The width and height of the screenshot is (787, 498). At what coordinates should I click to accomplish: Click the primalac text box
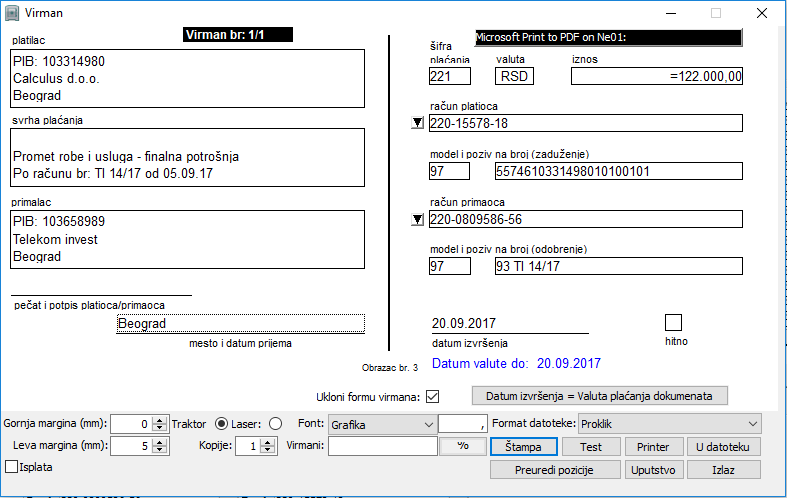[x=187, y=239]
